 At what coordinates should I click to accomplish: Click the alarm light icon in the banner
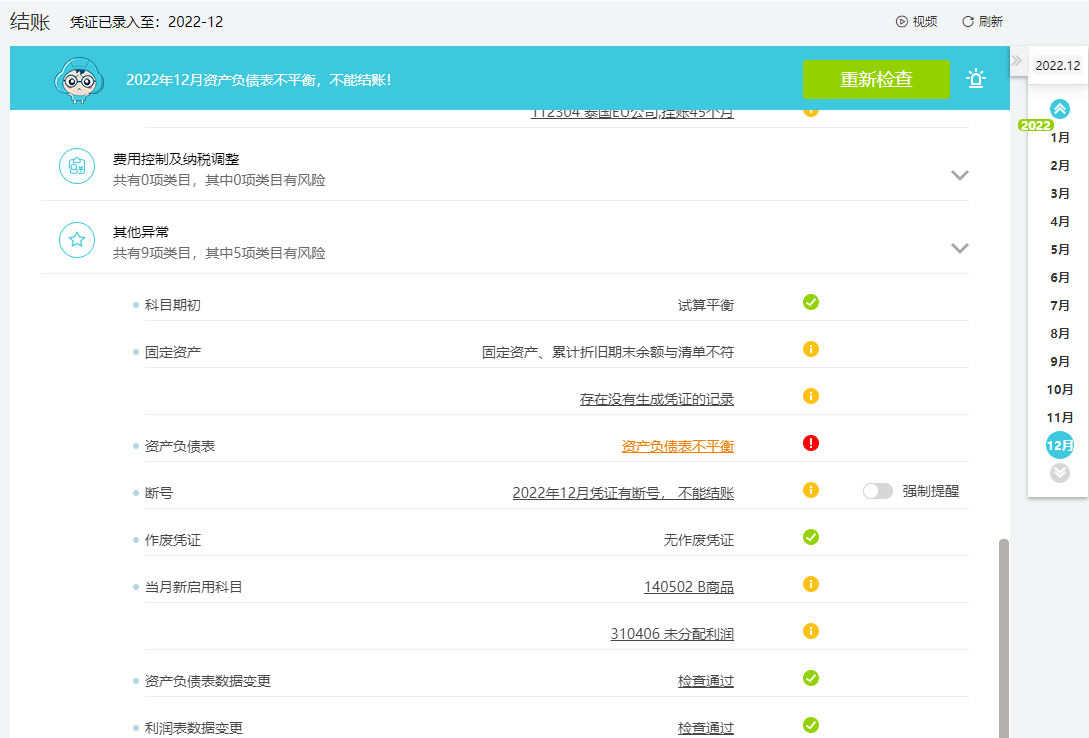[976, 78]
